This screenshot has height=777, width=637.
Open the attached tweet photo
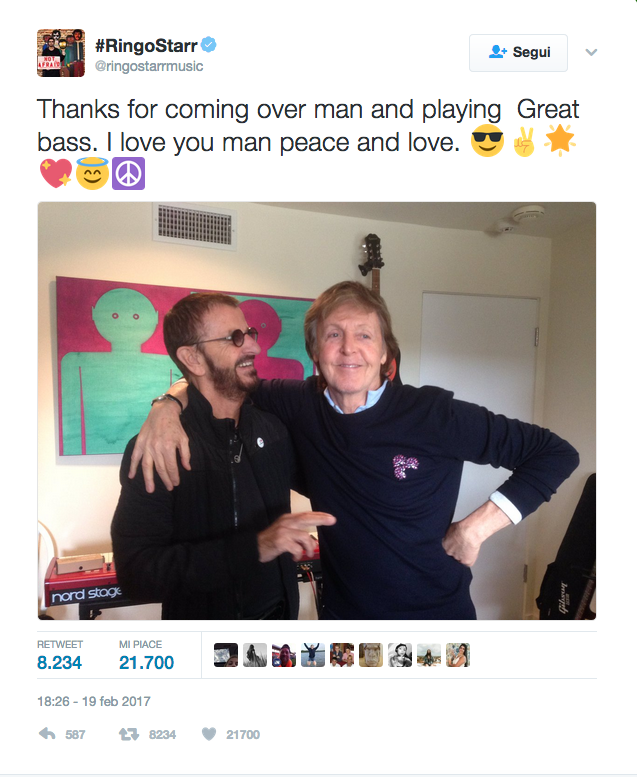click(x=317, y=411)
